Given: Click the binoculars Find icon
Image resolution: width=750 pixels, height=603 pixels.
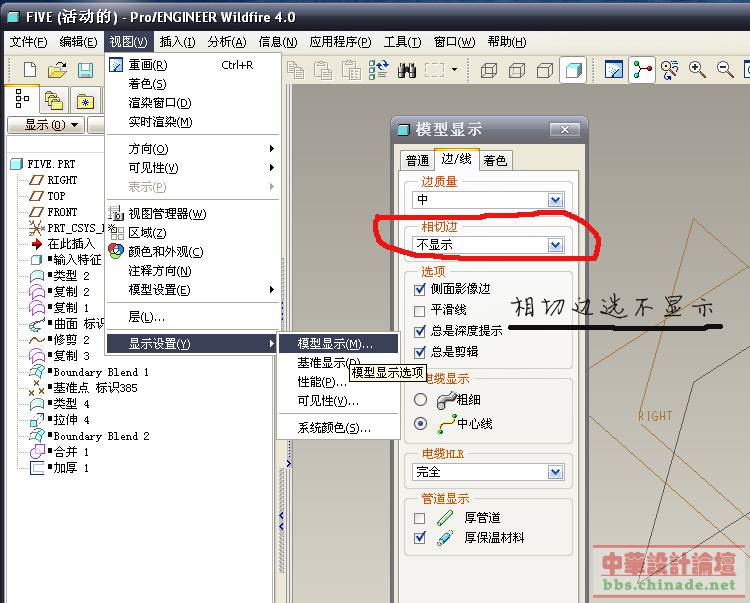Looking at the screenshot, I should (407, 71).
